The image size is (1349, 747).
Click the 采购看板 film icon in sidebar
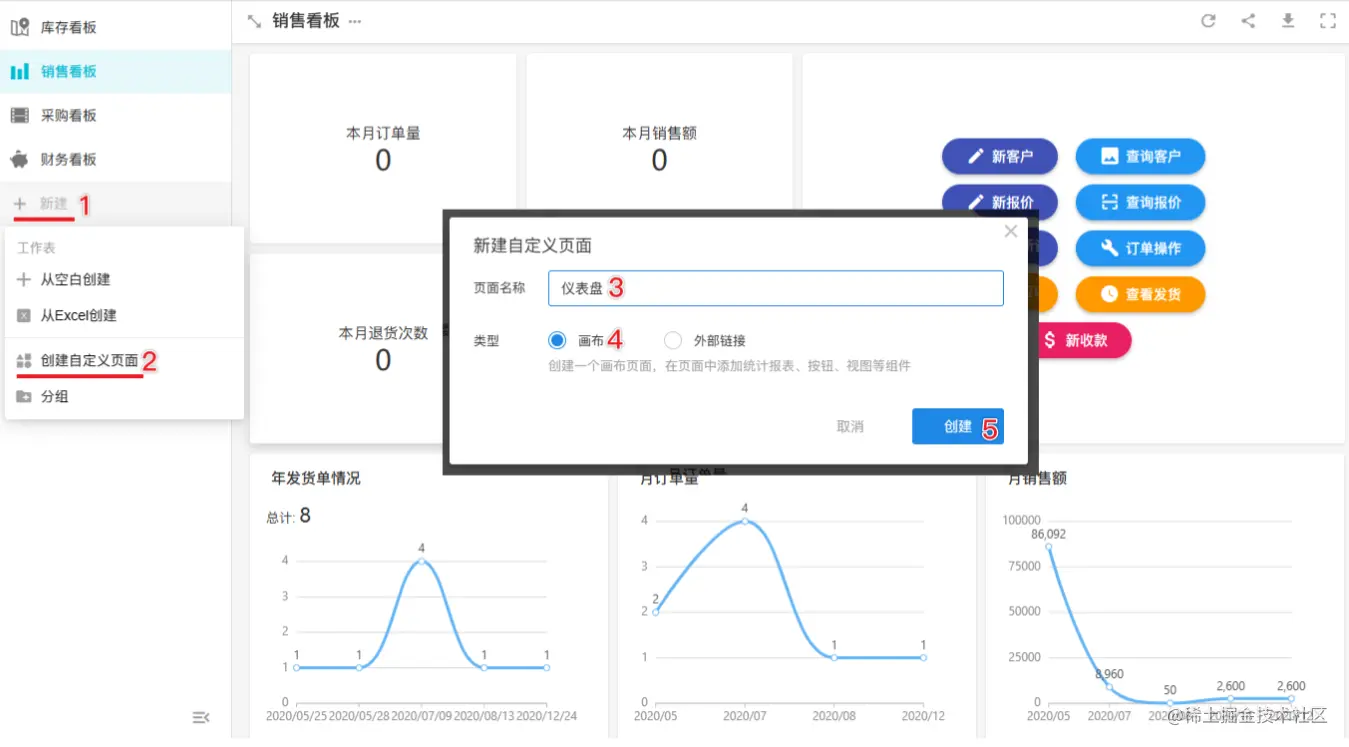click(x=20, y=116)
